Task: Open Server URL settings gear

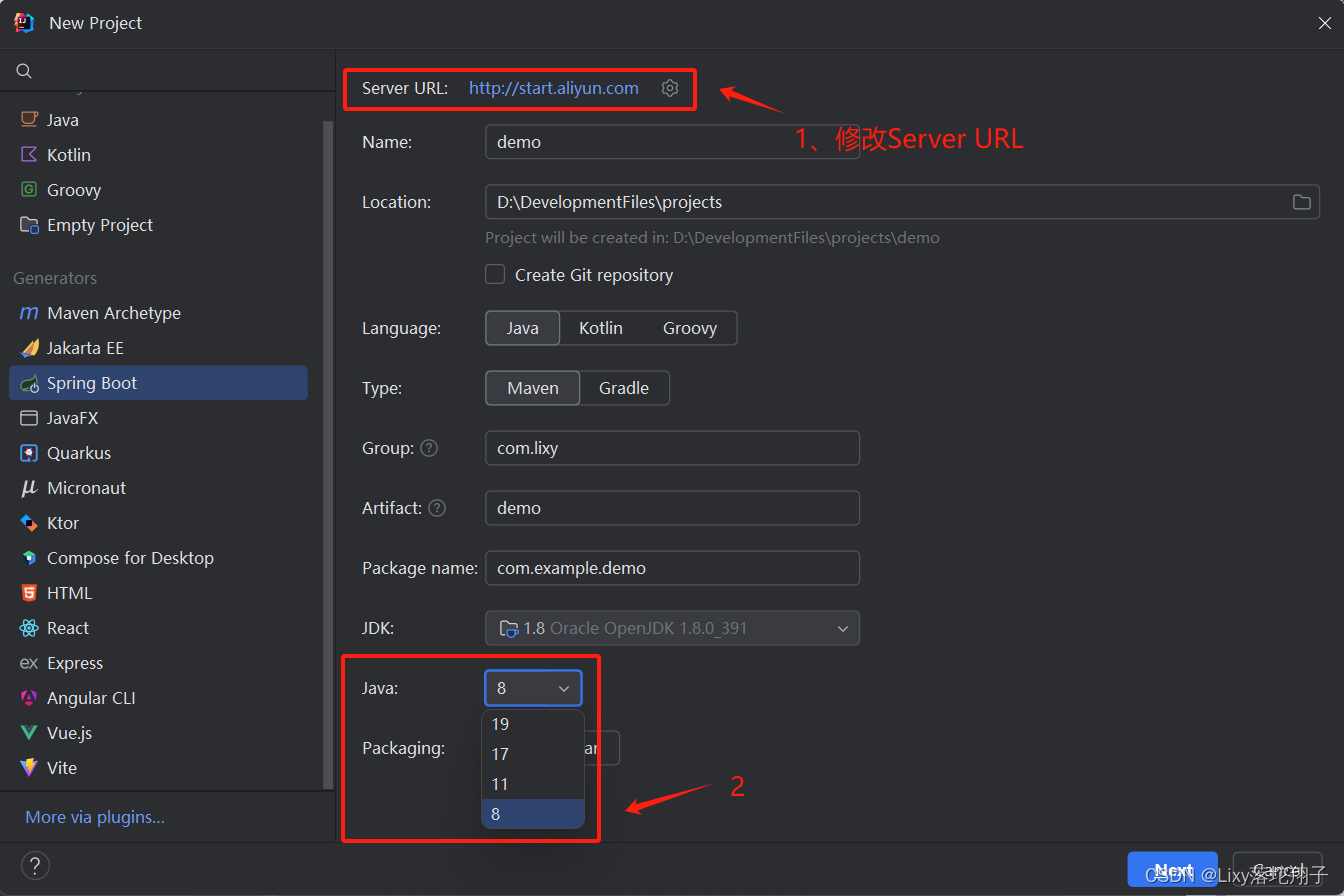Action: pyautogui.click(x=670, y=88)
